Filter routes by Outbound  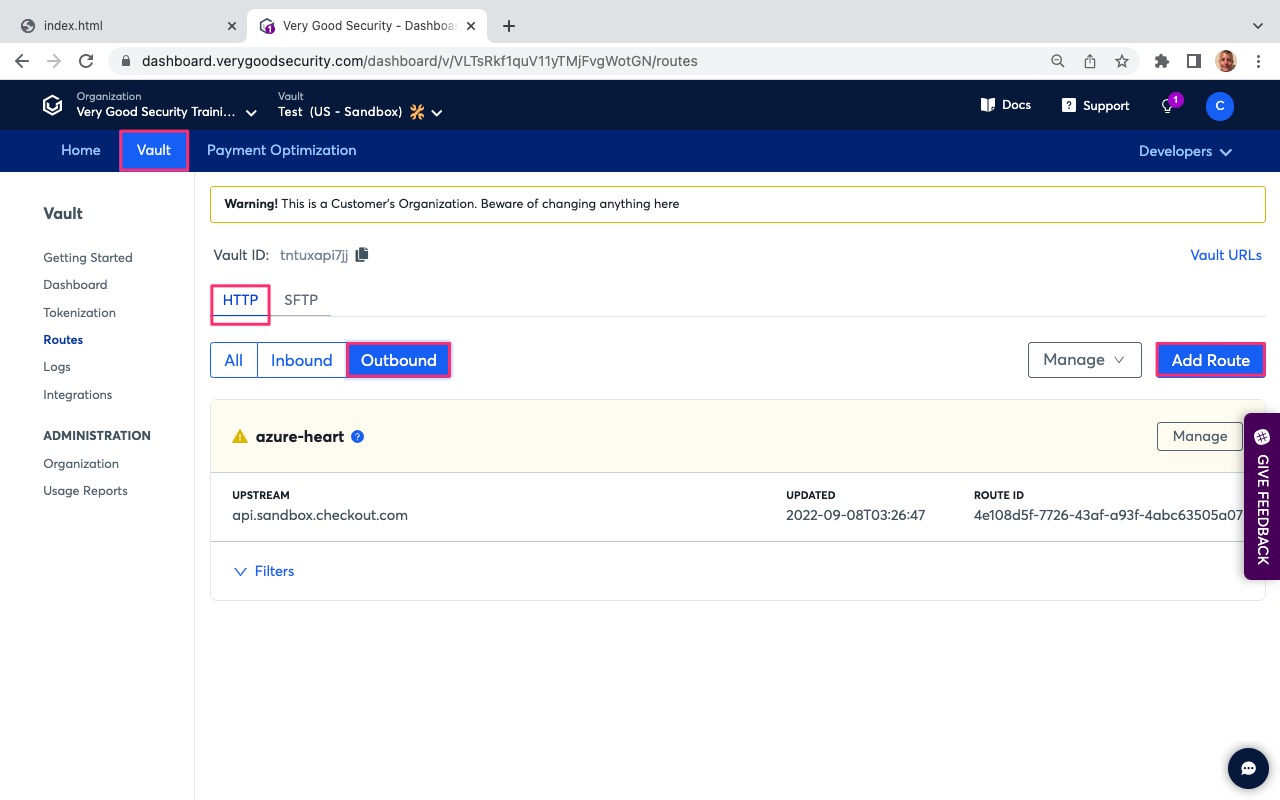tap(399, 360)
